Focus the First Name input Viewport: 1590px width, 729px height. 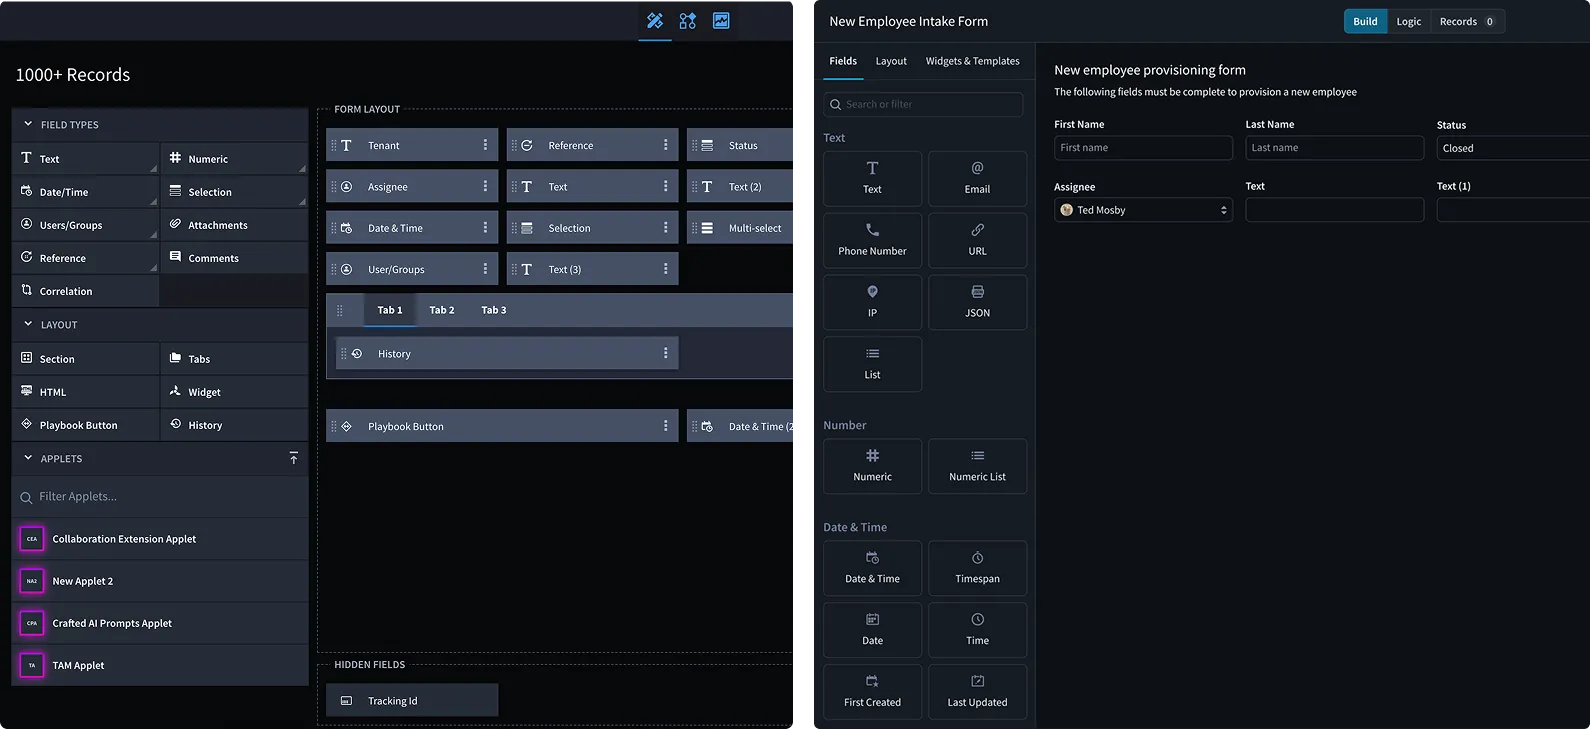point(1143,148)
